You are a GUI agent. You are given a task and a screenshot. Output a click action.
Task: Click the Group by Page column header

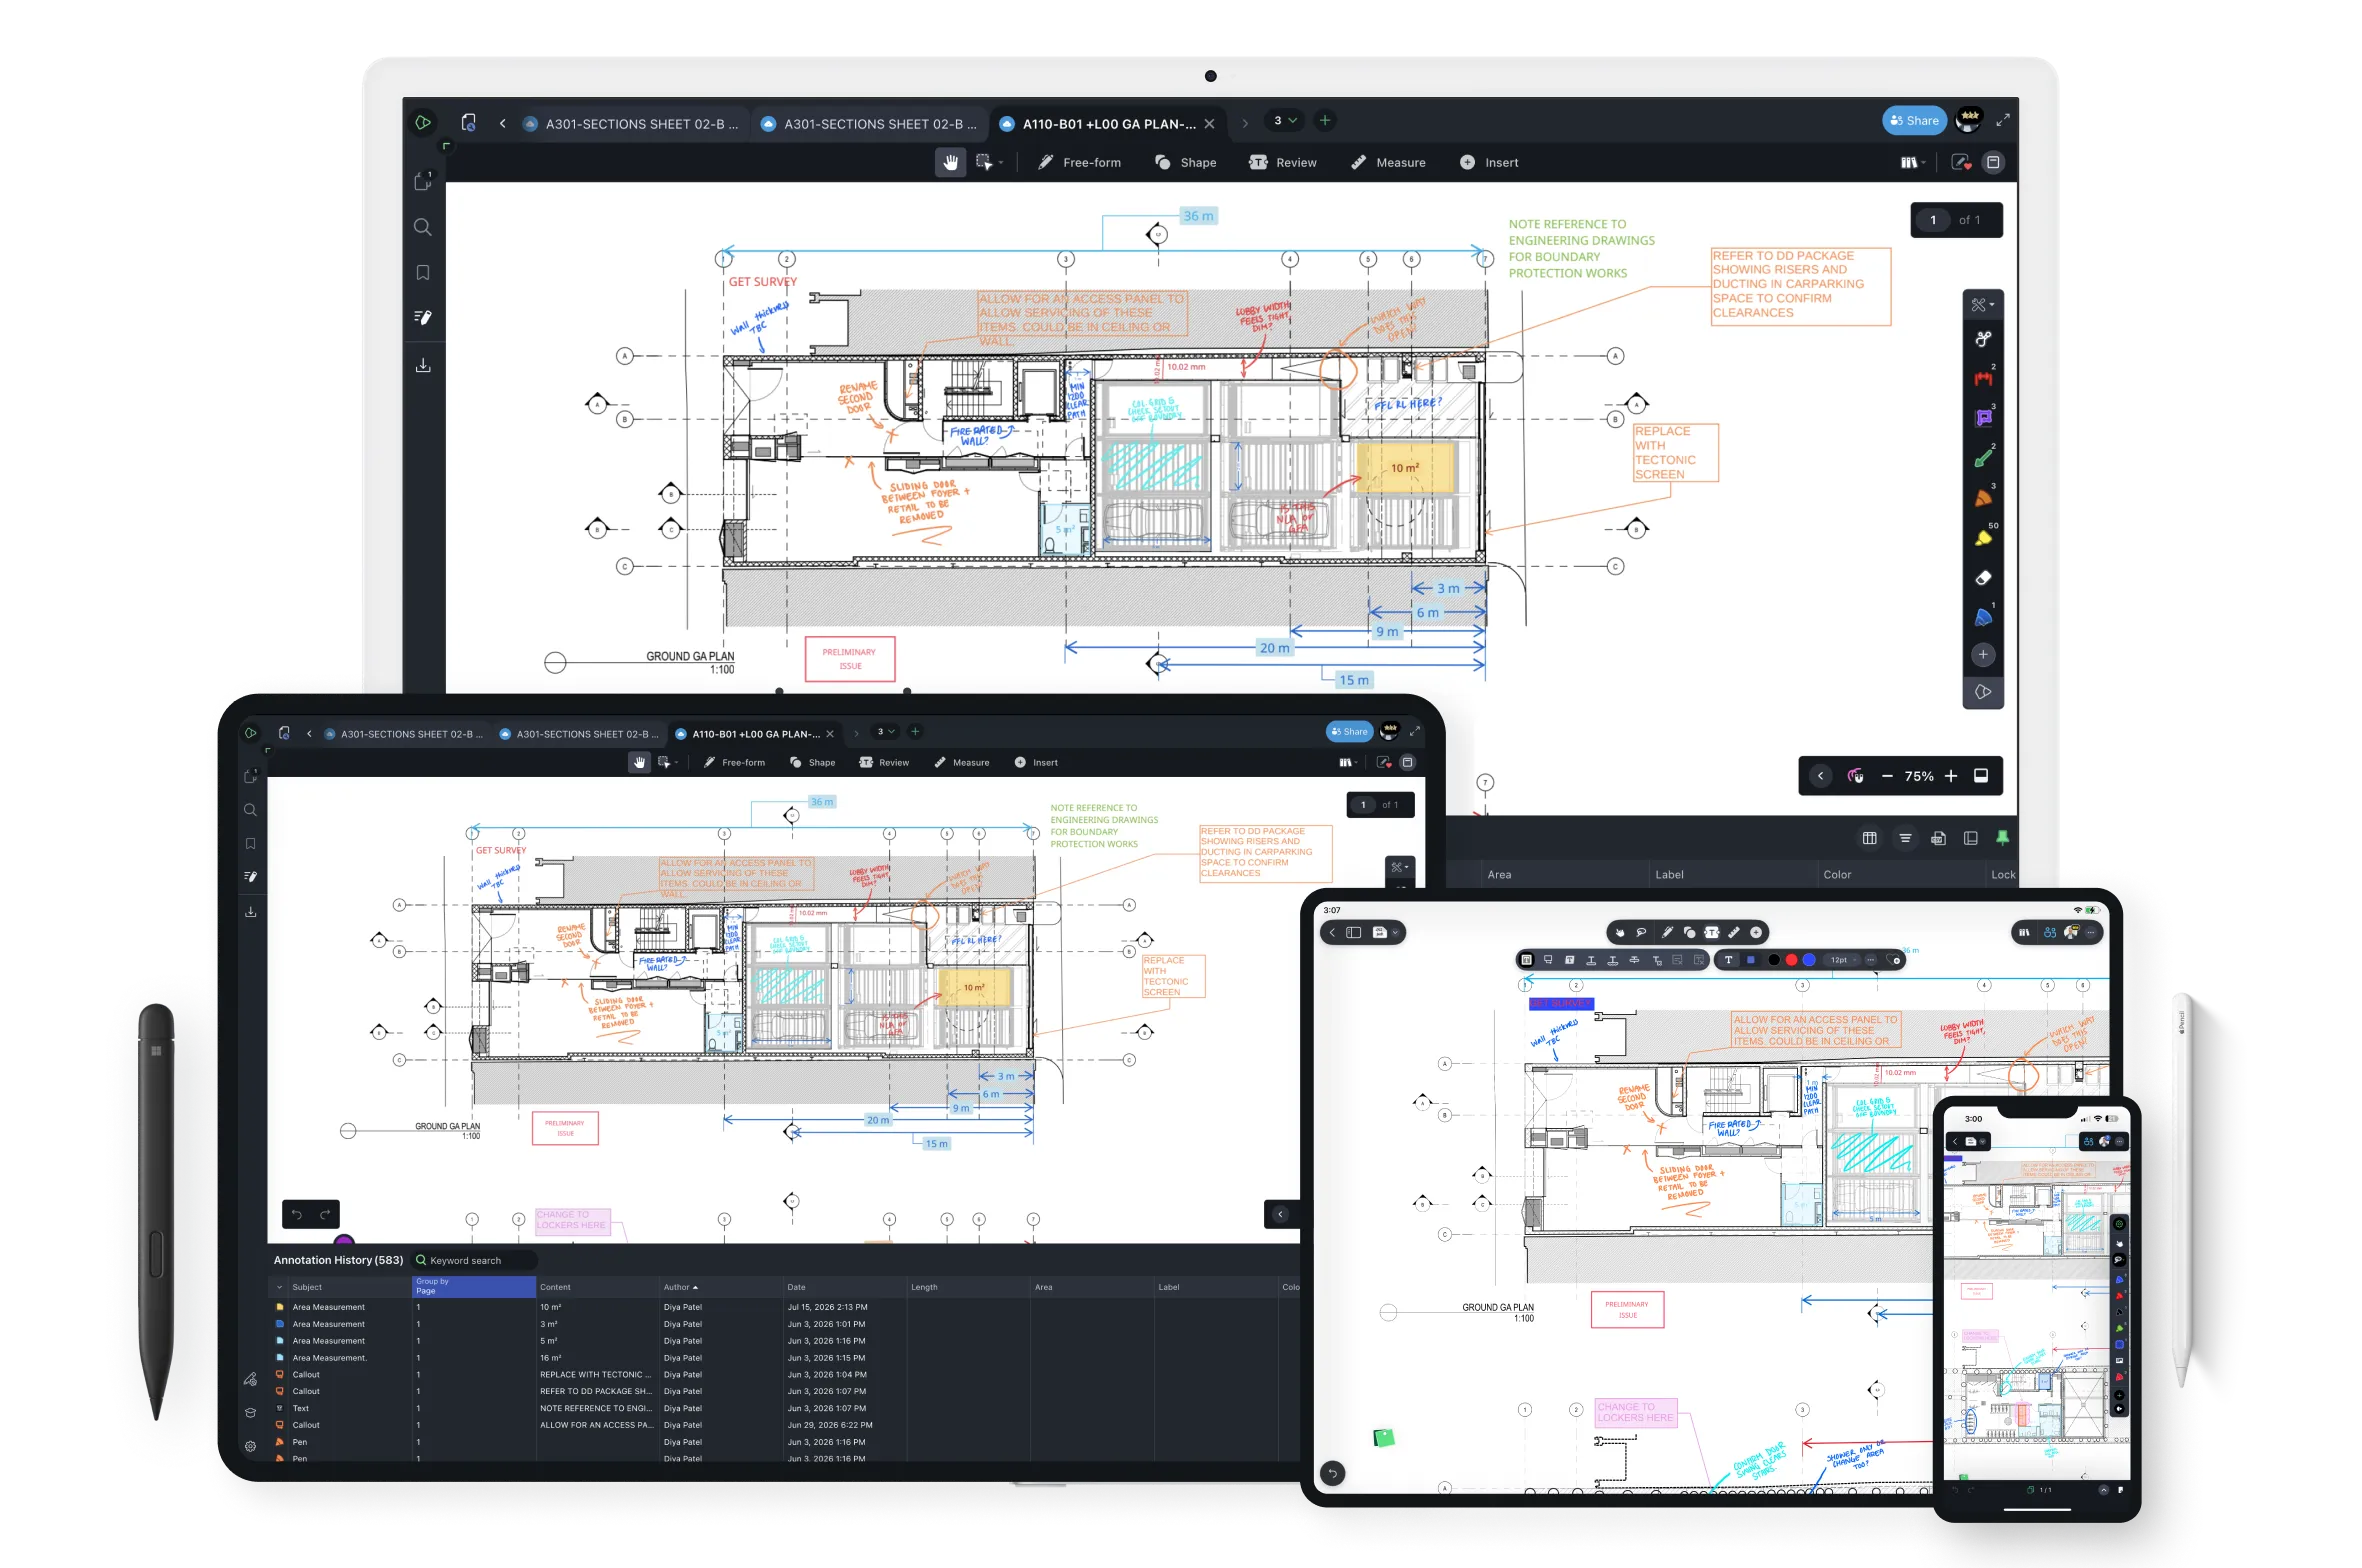(473, 1287)
